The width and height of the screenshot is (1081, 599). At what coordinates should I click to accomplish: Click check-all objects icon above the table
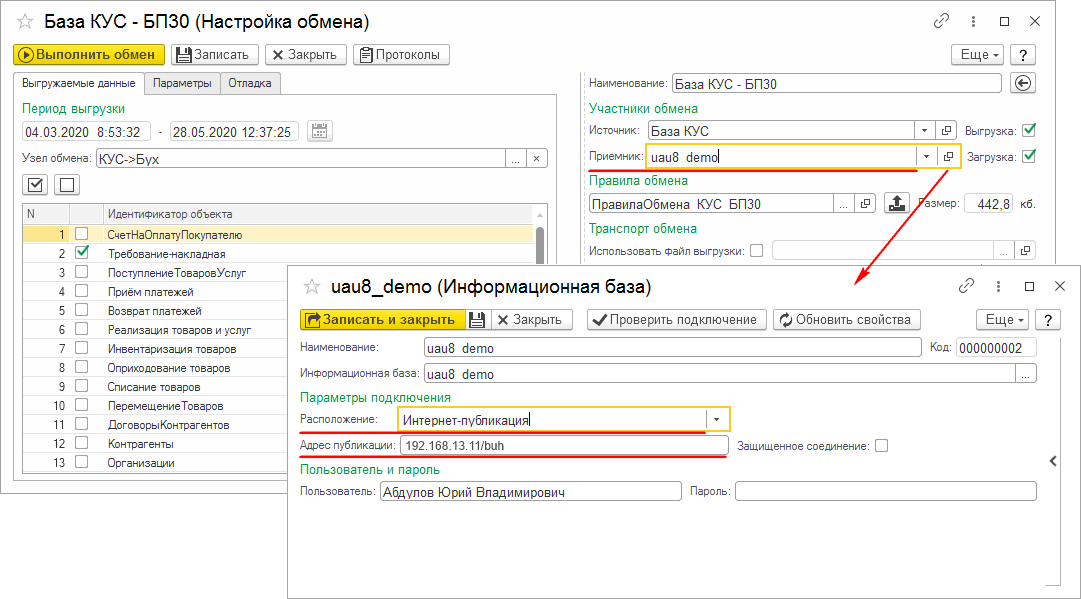(x=36, y=184)
